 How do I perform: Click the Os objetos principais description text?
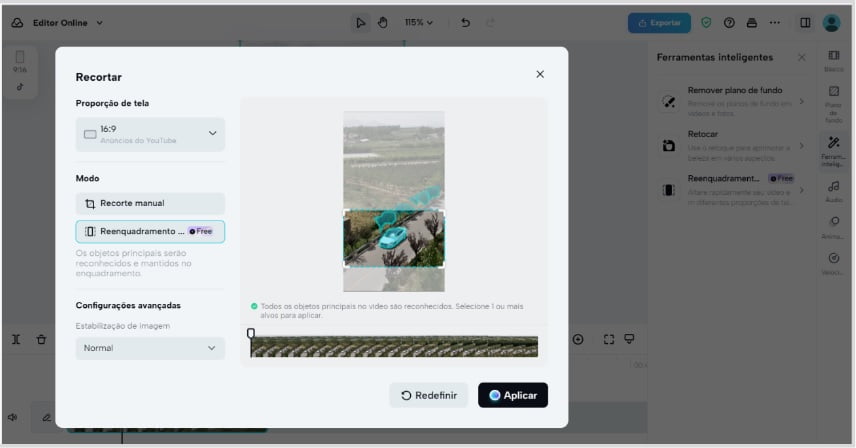[134, 263]
